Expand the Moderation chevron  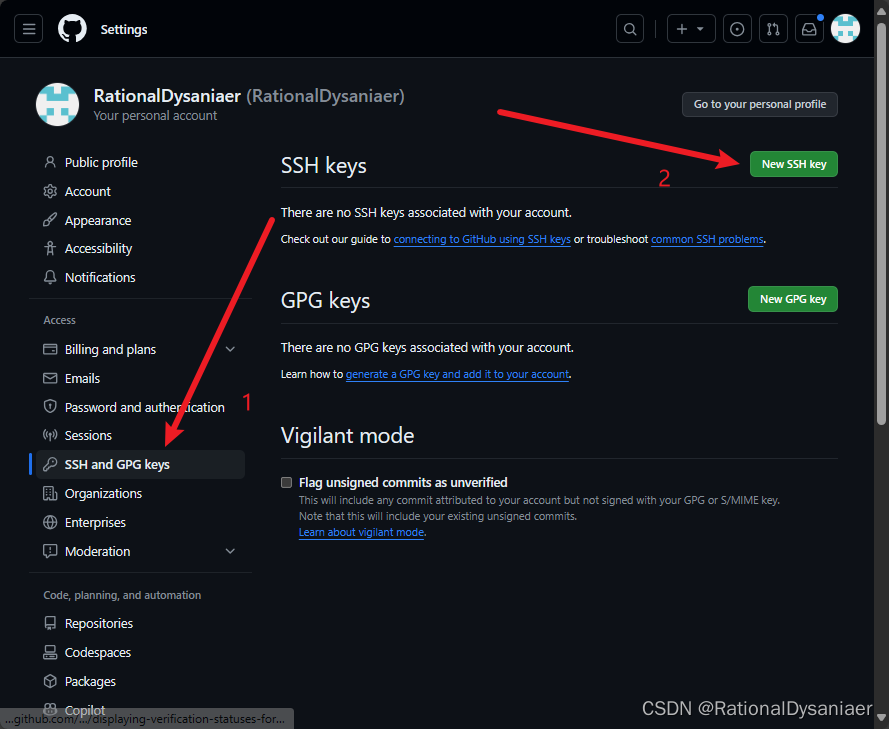pyautogui.click(x=230, y=551)
